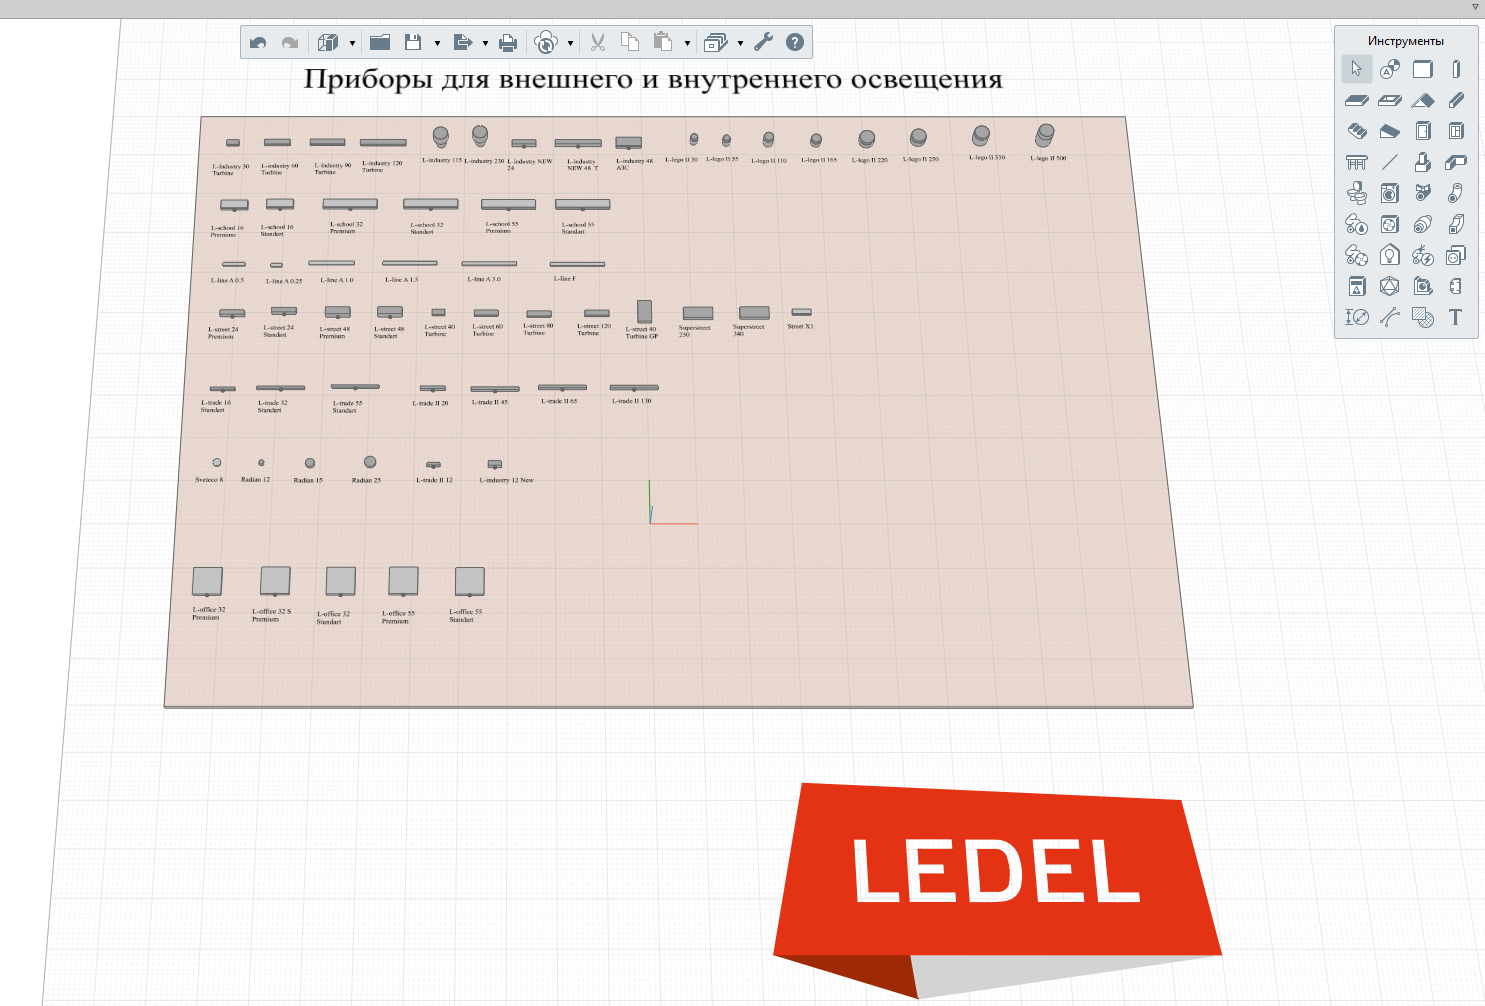Select the Lighting fixture bulb tool

[1390, 255]
